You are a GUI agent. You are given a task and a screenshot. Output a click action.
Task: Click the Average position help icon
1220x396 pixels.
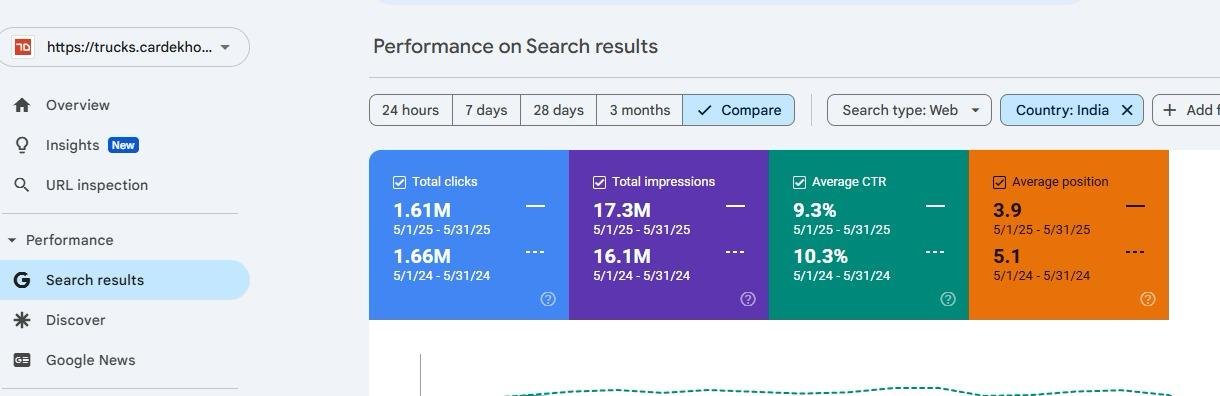coord(1148,299)
